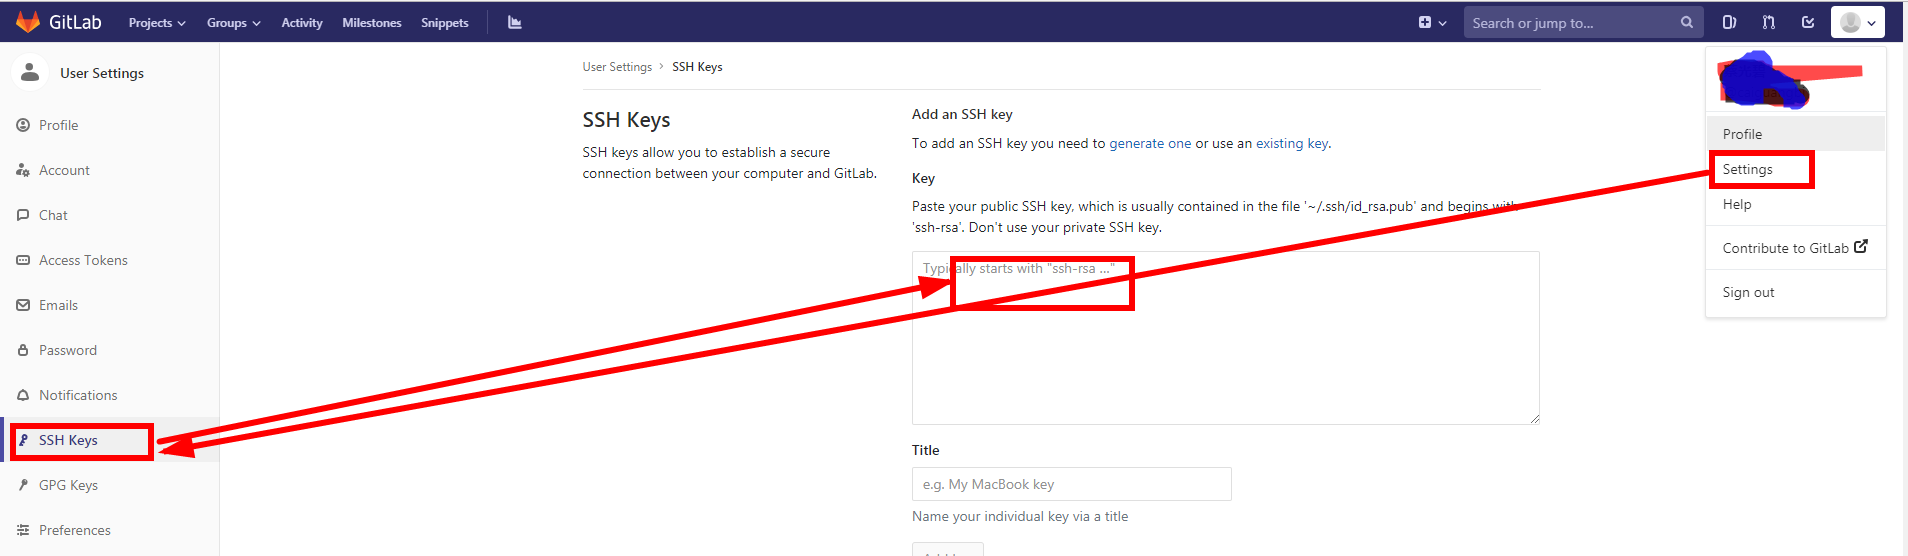Click the GPG Keys key icon
This screenshot has height=556, width=1908.
23,485
